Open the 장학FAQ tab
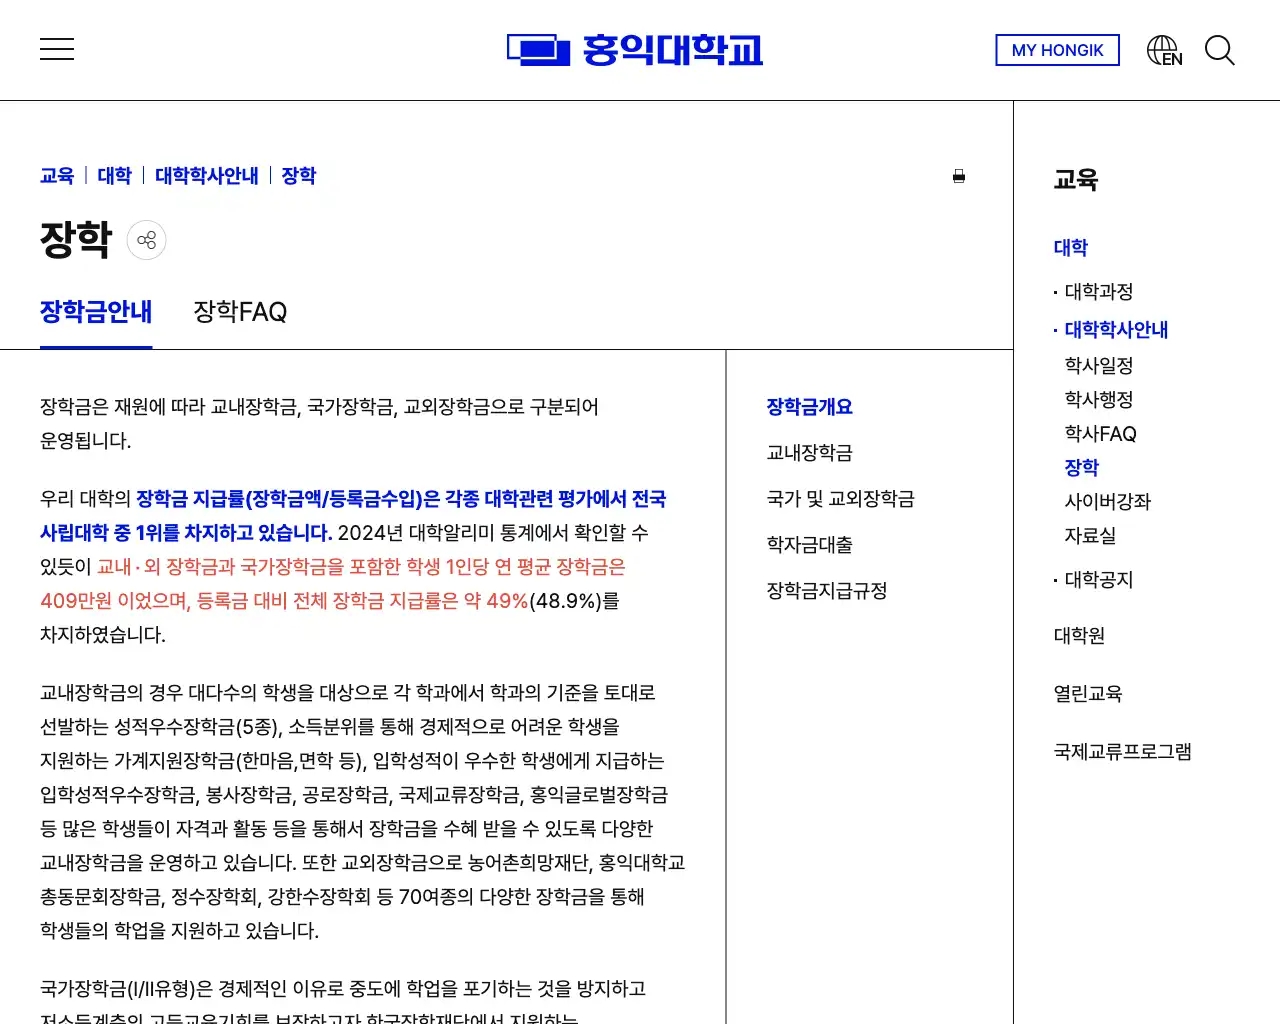 (239, 312)
